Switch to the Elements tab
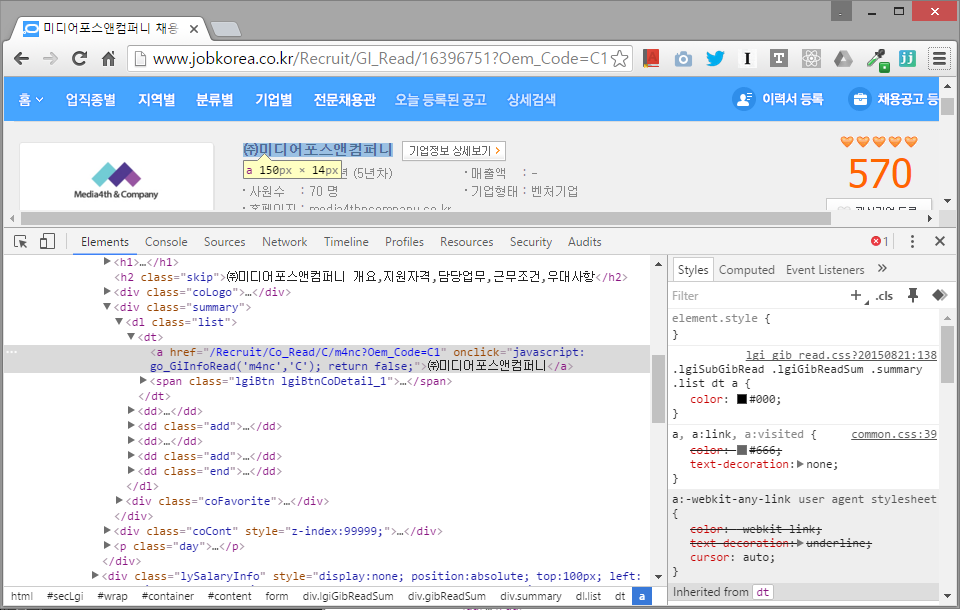 click(105, 242)
